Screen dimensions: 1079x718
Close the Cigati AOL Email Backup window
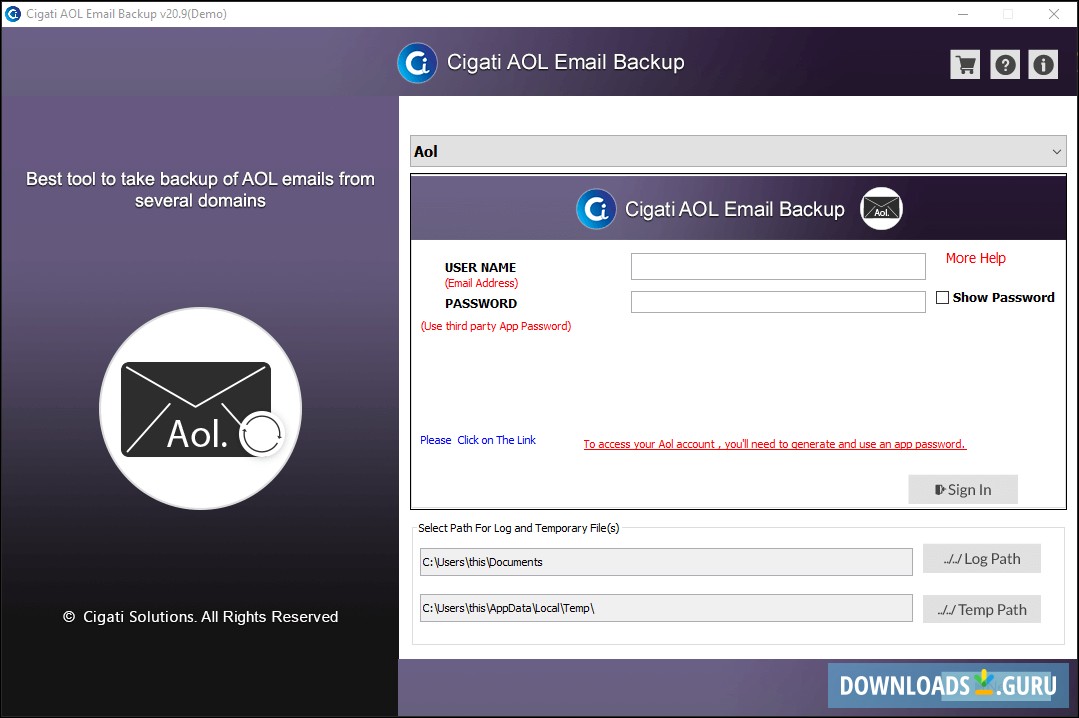[1054, 14]
